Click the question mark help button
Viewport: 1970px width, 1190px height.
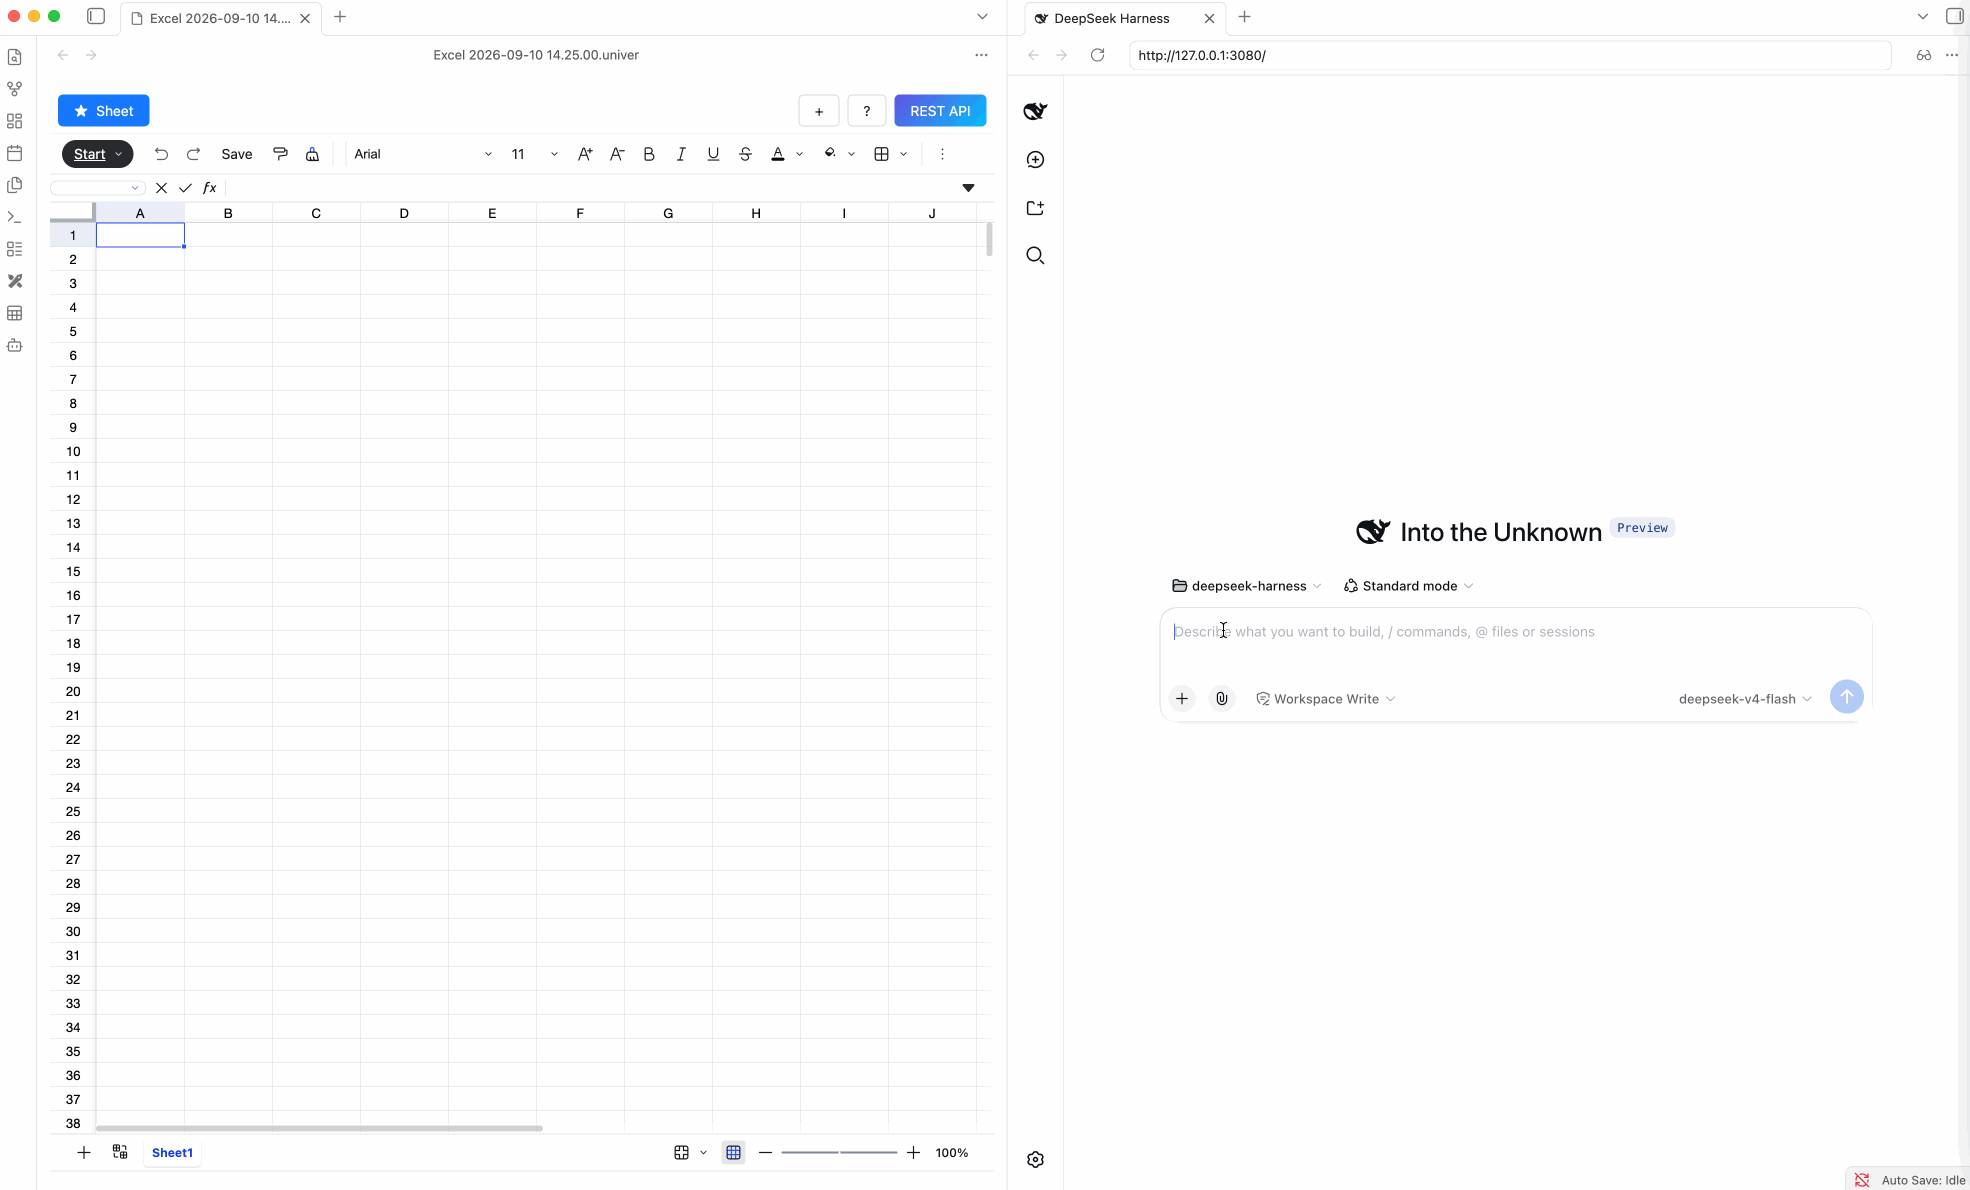click(867, 111)
